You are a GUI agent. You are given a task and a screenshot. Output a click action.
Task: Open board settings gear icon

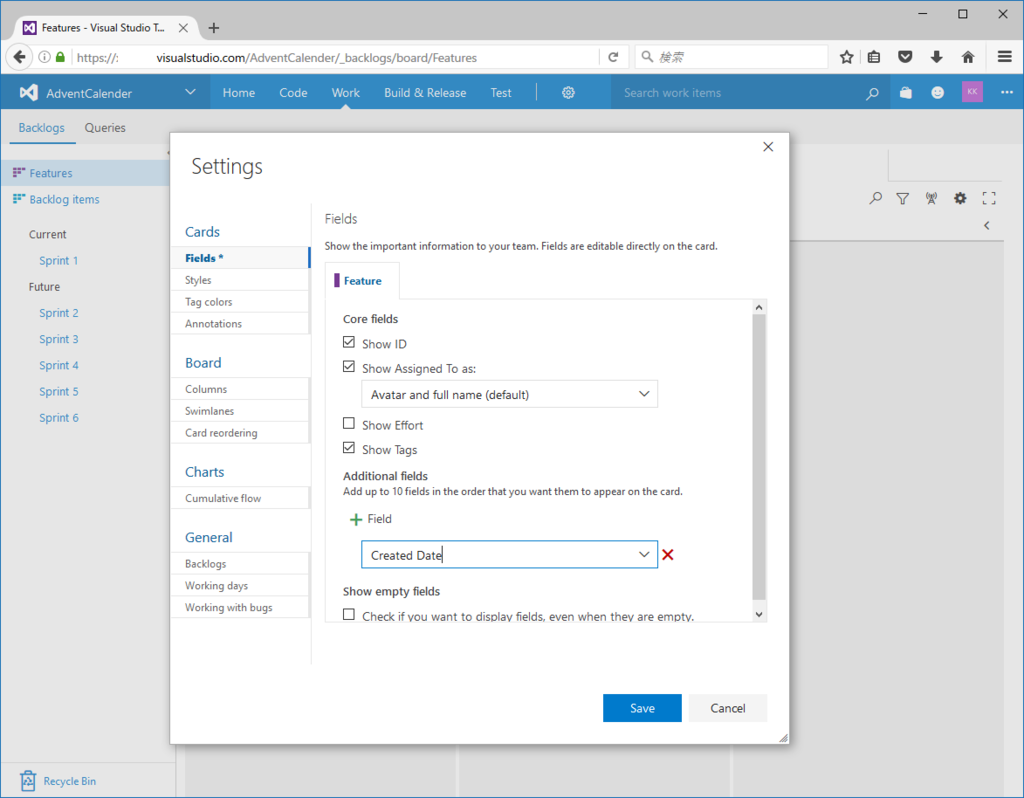tap(960, 198)
